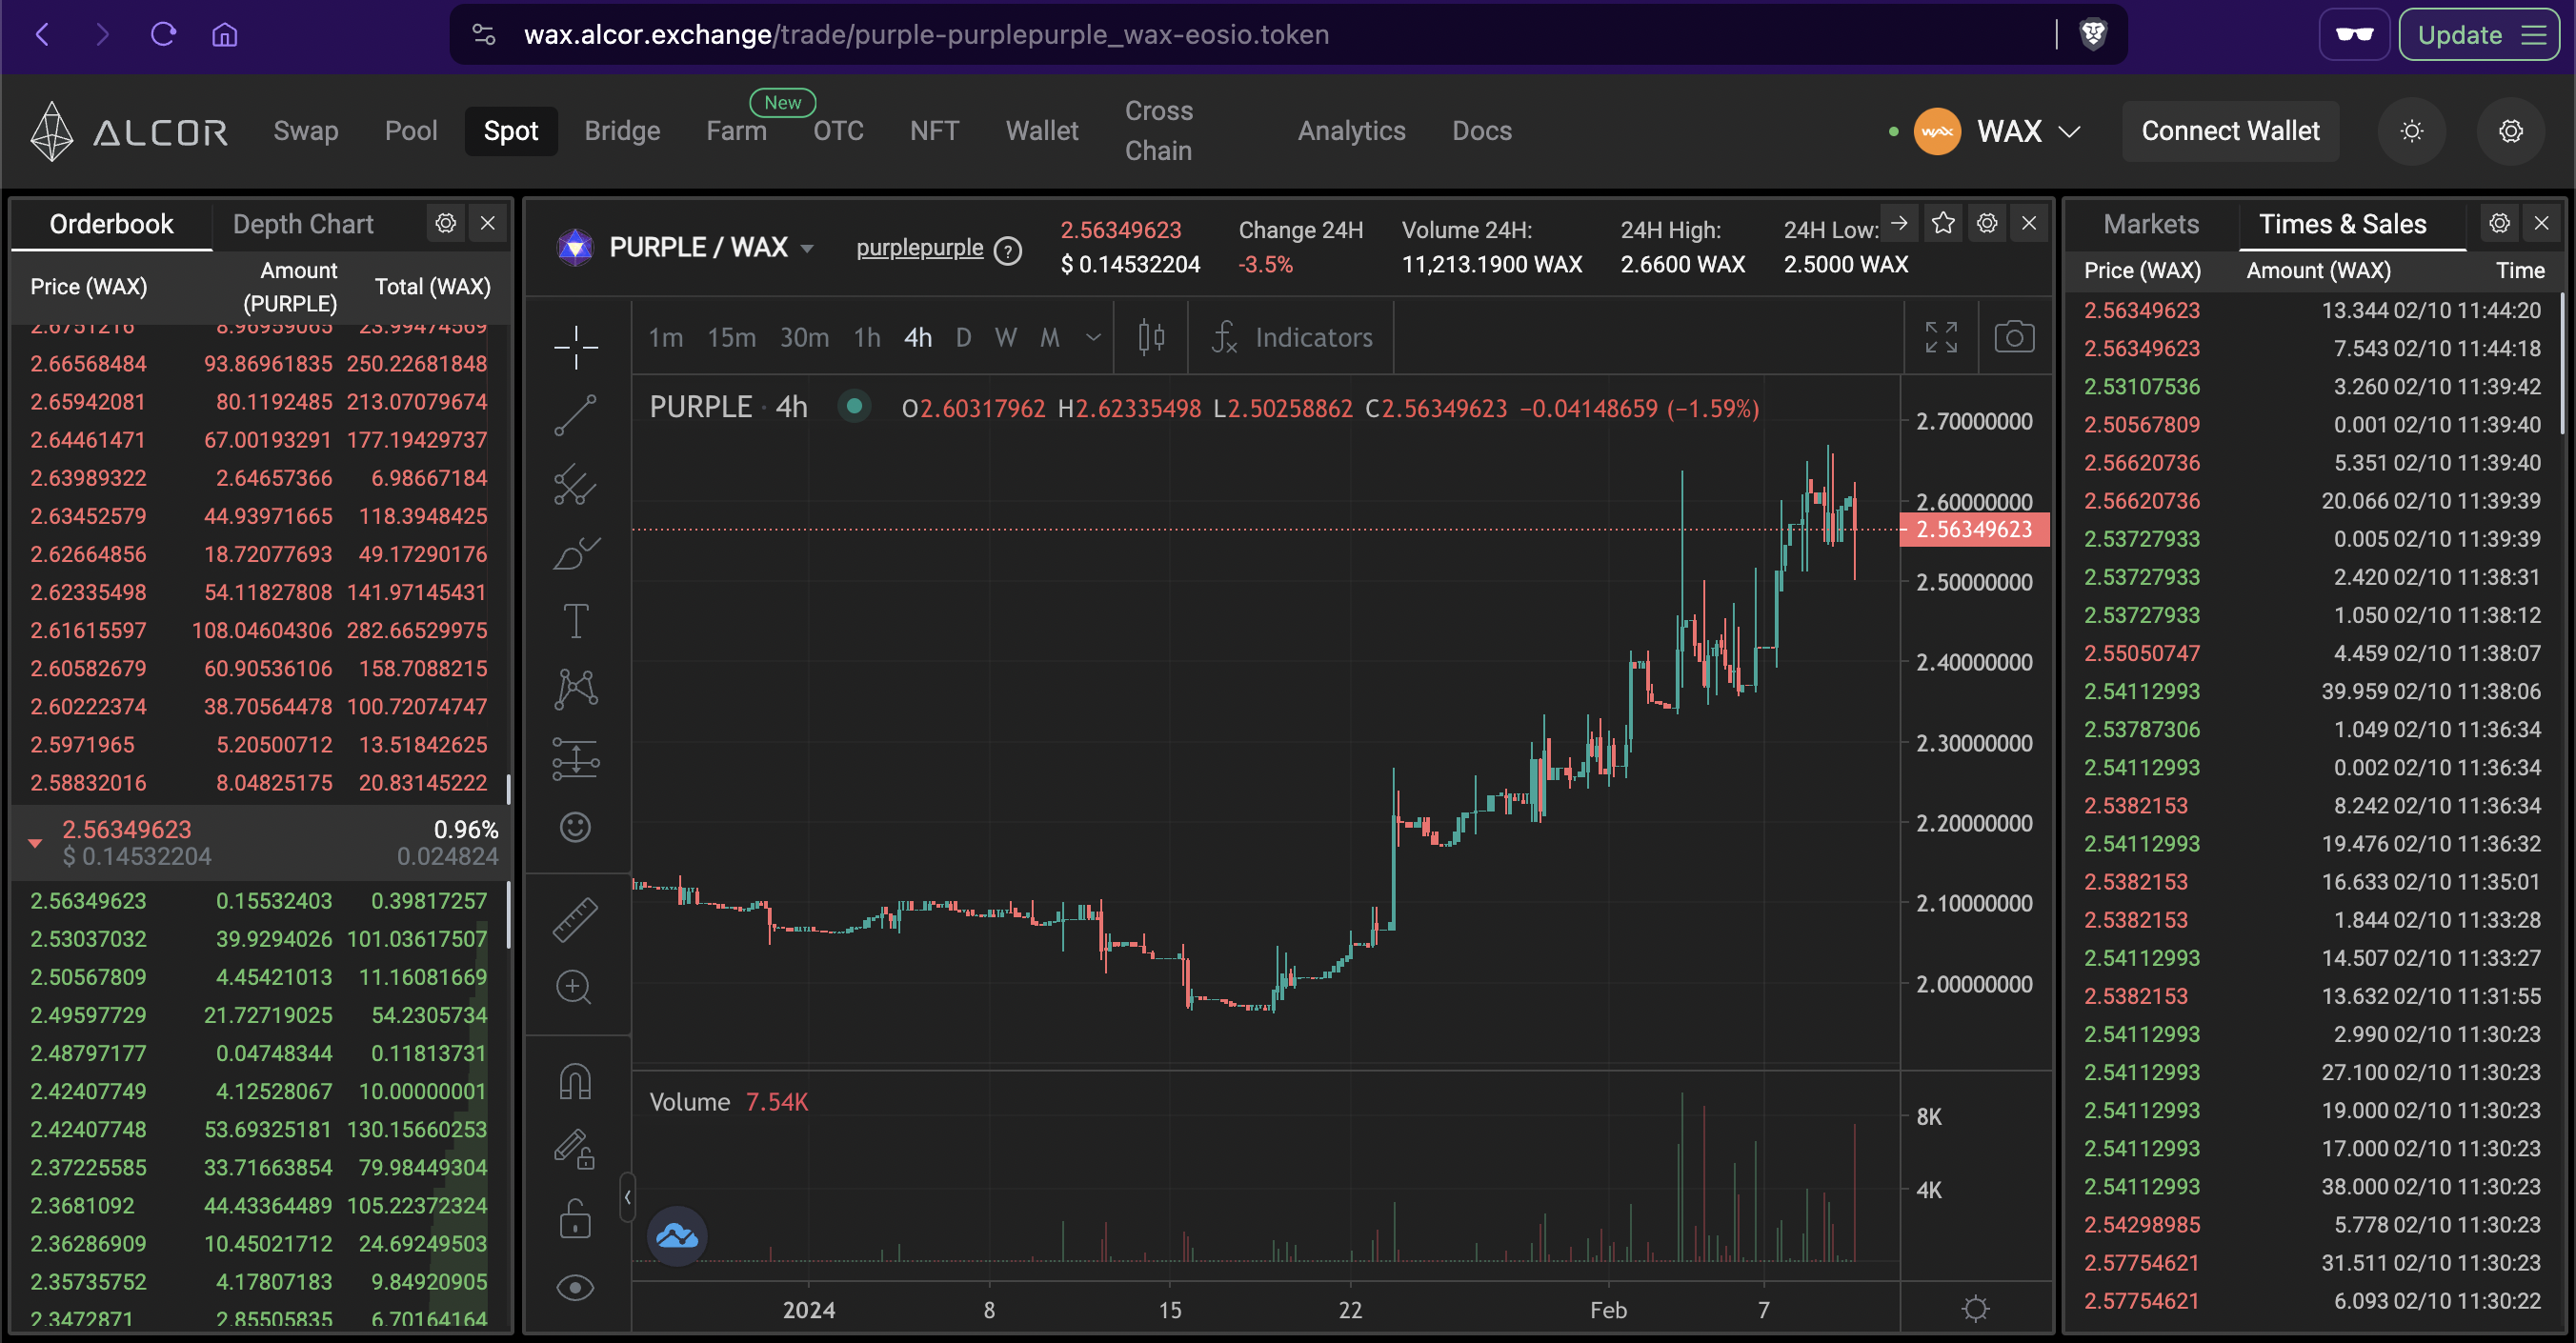Open site settings gear in header
2576x1343 pixels.
[2511, 131]
